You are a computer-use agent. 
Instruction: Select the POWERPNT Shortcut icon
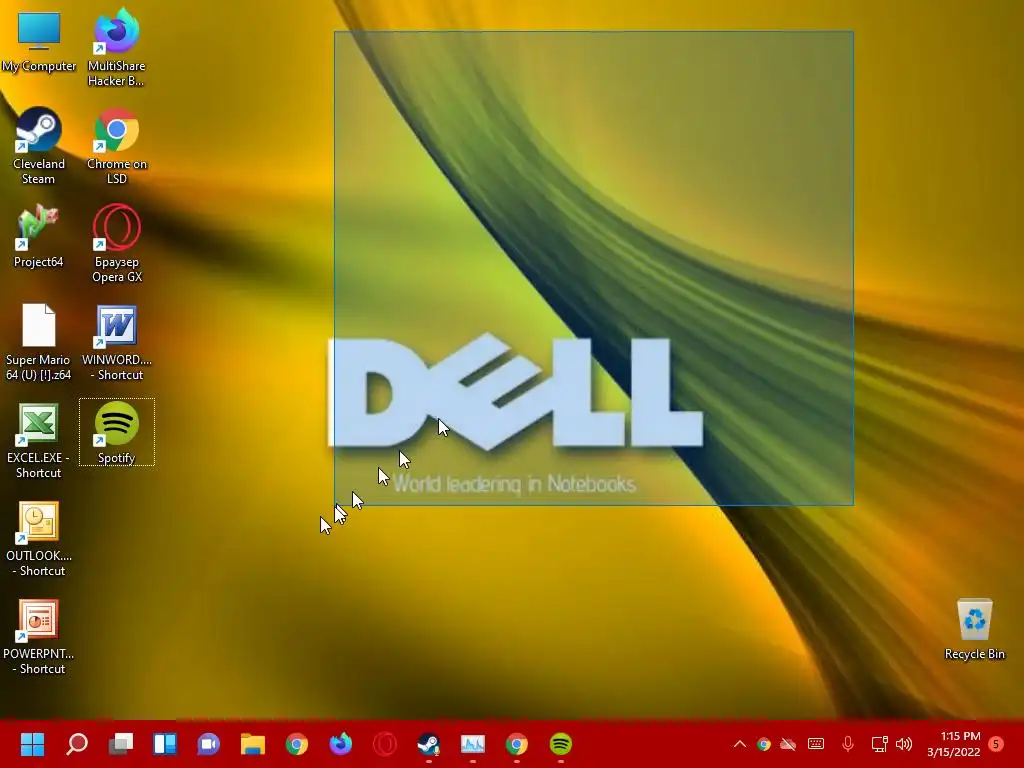(x=39, y=636)
